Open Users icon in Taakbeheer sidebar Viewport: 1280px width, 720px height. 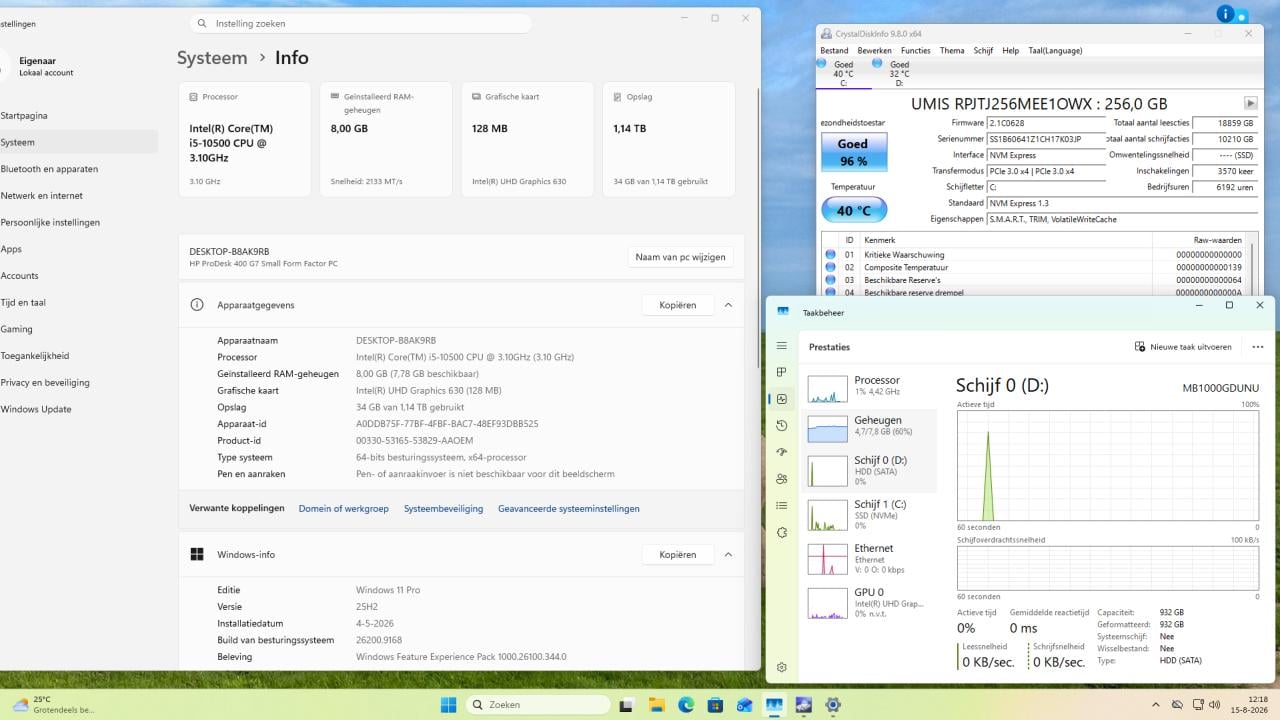click(x=782, y=479)
